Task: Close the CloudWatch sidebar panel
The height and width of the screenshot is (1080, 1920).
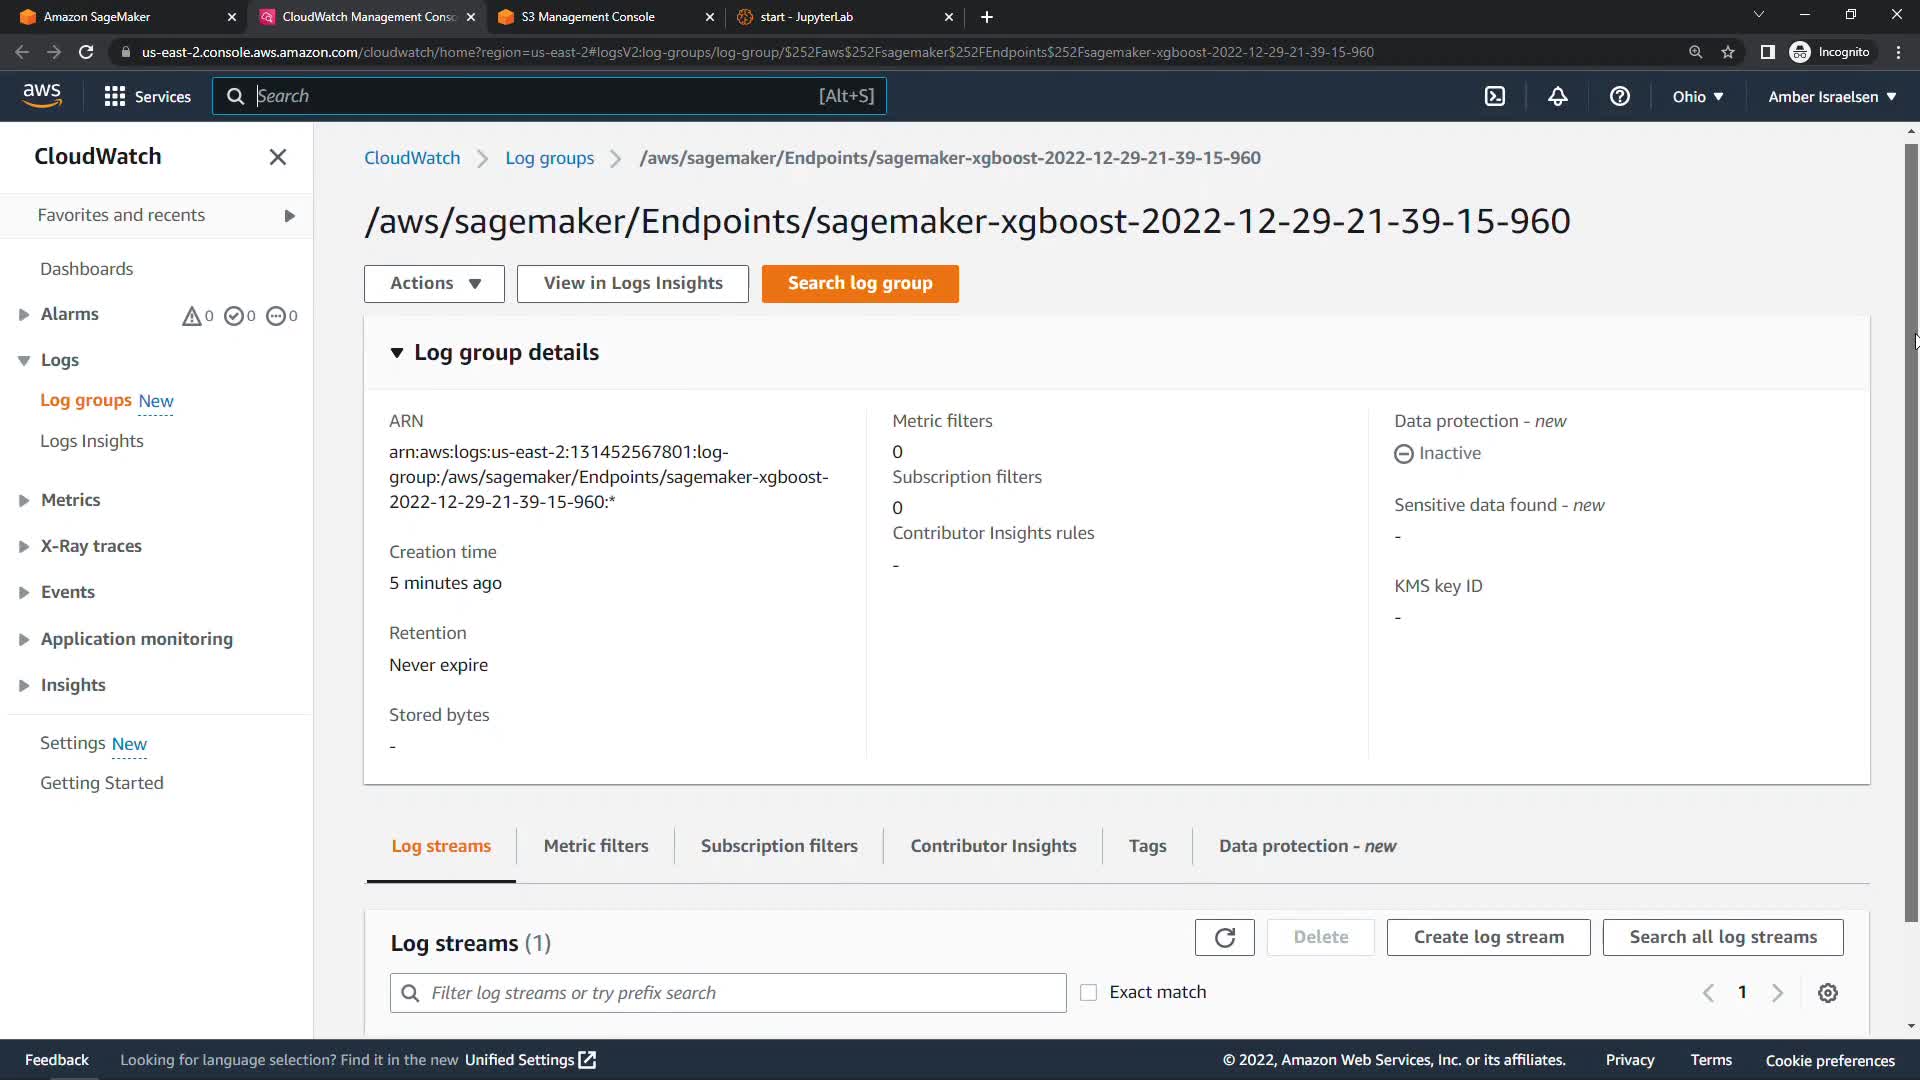Action: pyautogui.click(x=277, y=157)
